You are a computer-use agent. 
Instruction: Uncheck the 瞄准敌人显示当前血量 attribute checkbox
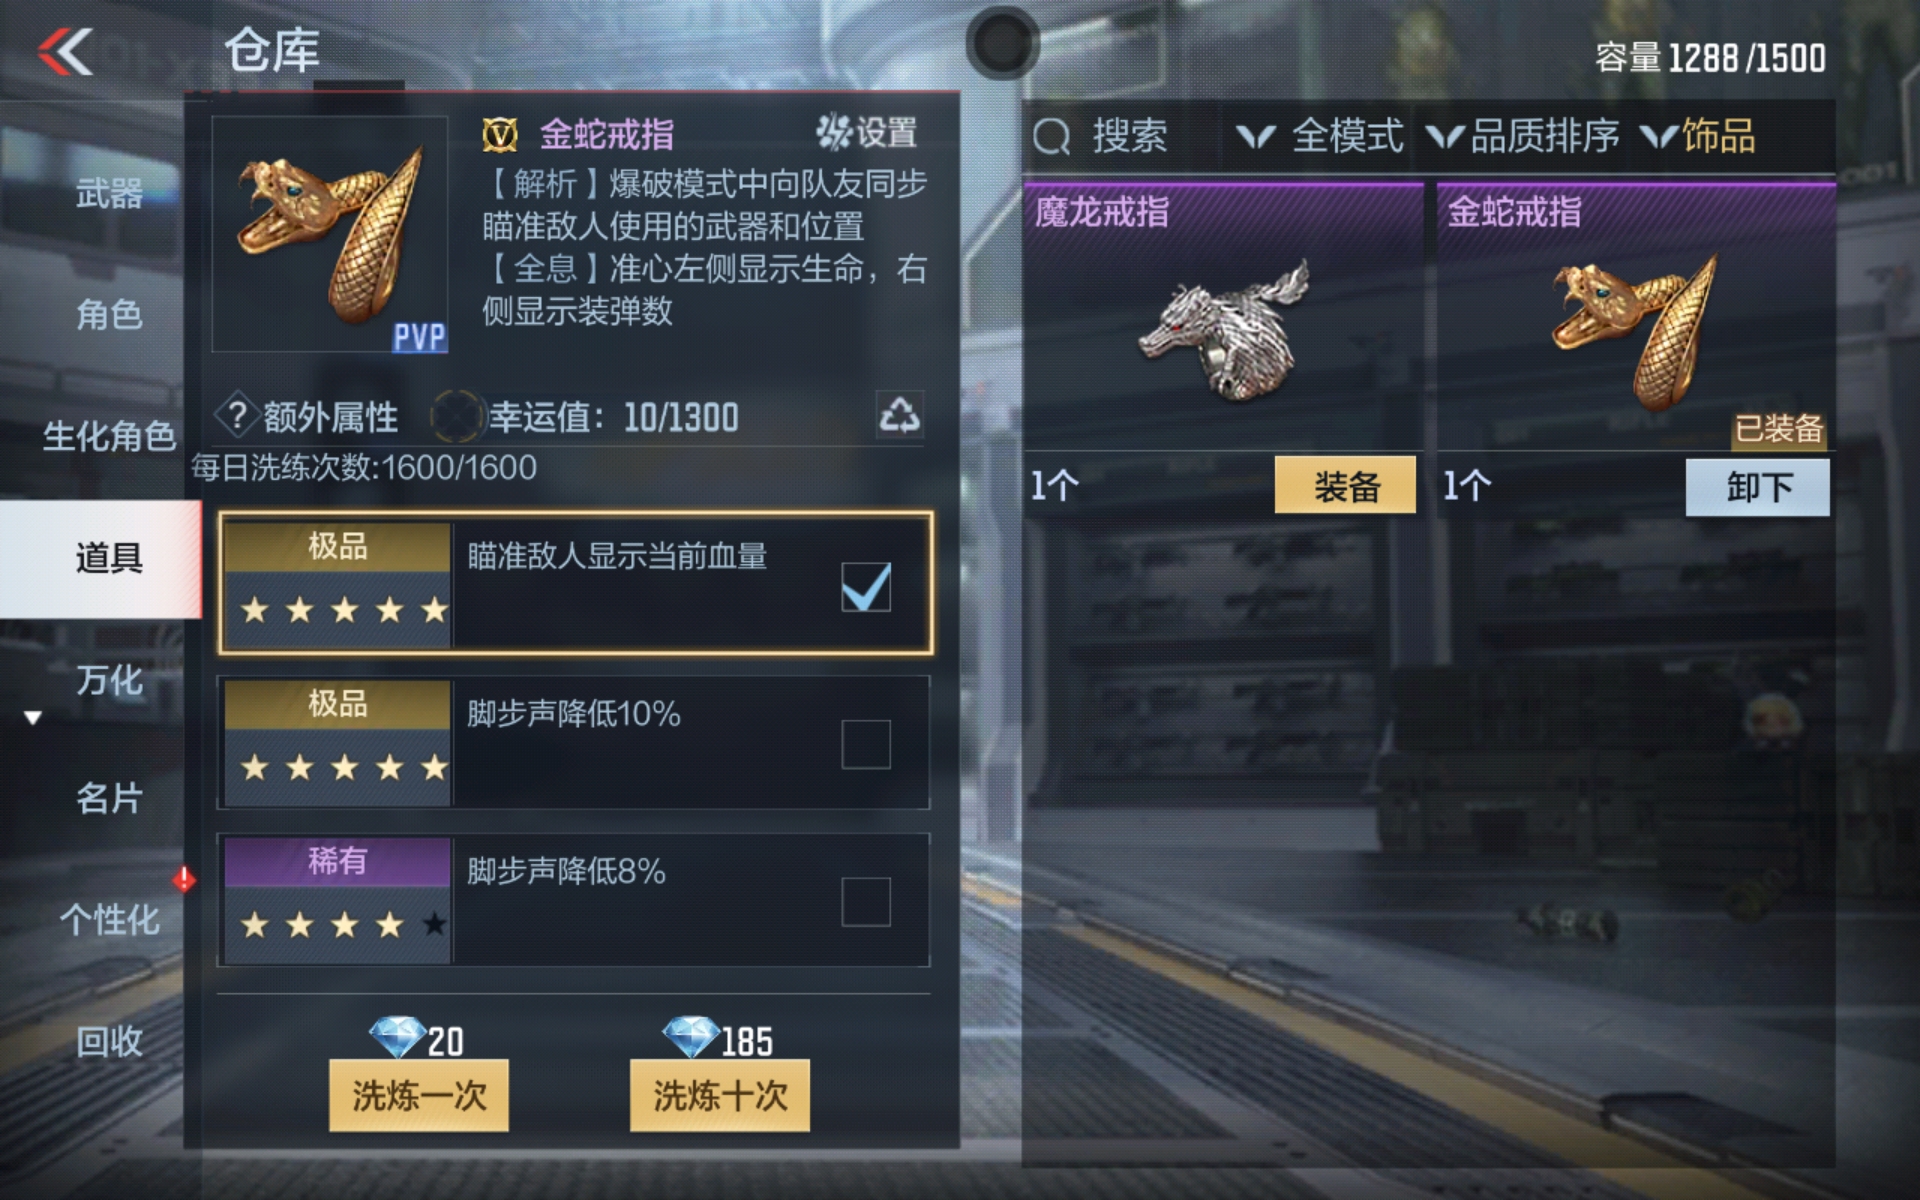click(866, 586)
